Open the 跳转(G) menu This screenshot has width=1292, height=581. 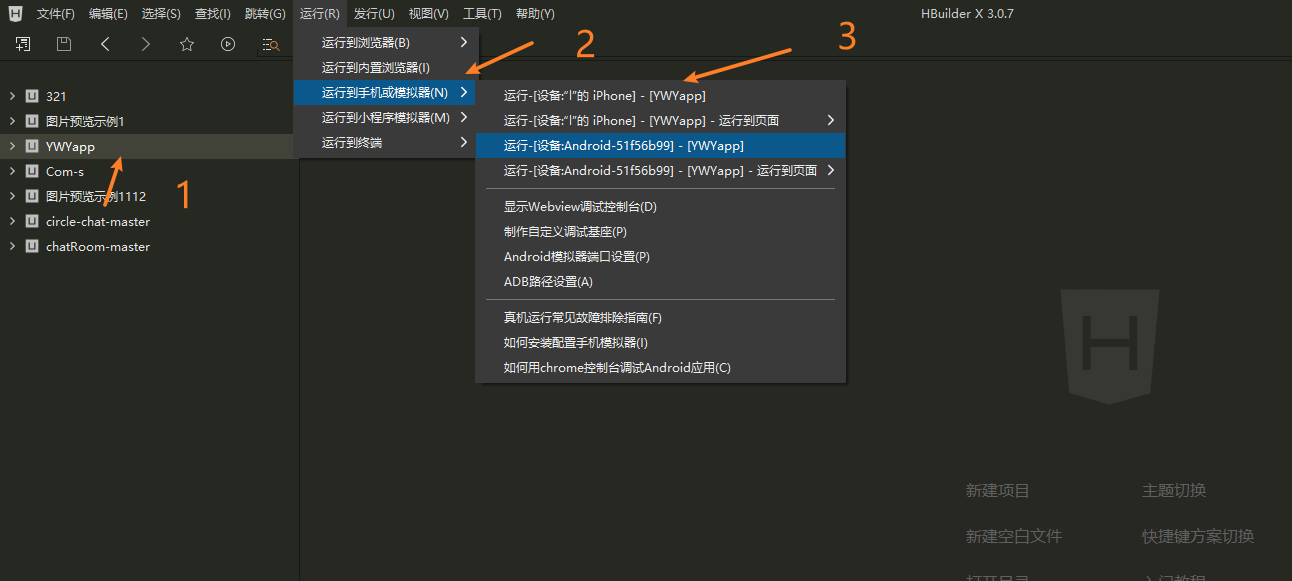tap(265, 14)
